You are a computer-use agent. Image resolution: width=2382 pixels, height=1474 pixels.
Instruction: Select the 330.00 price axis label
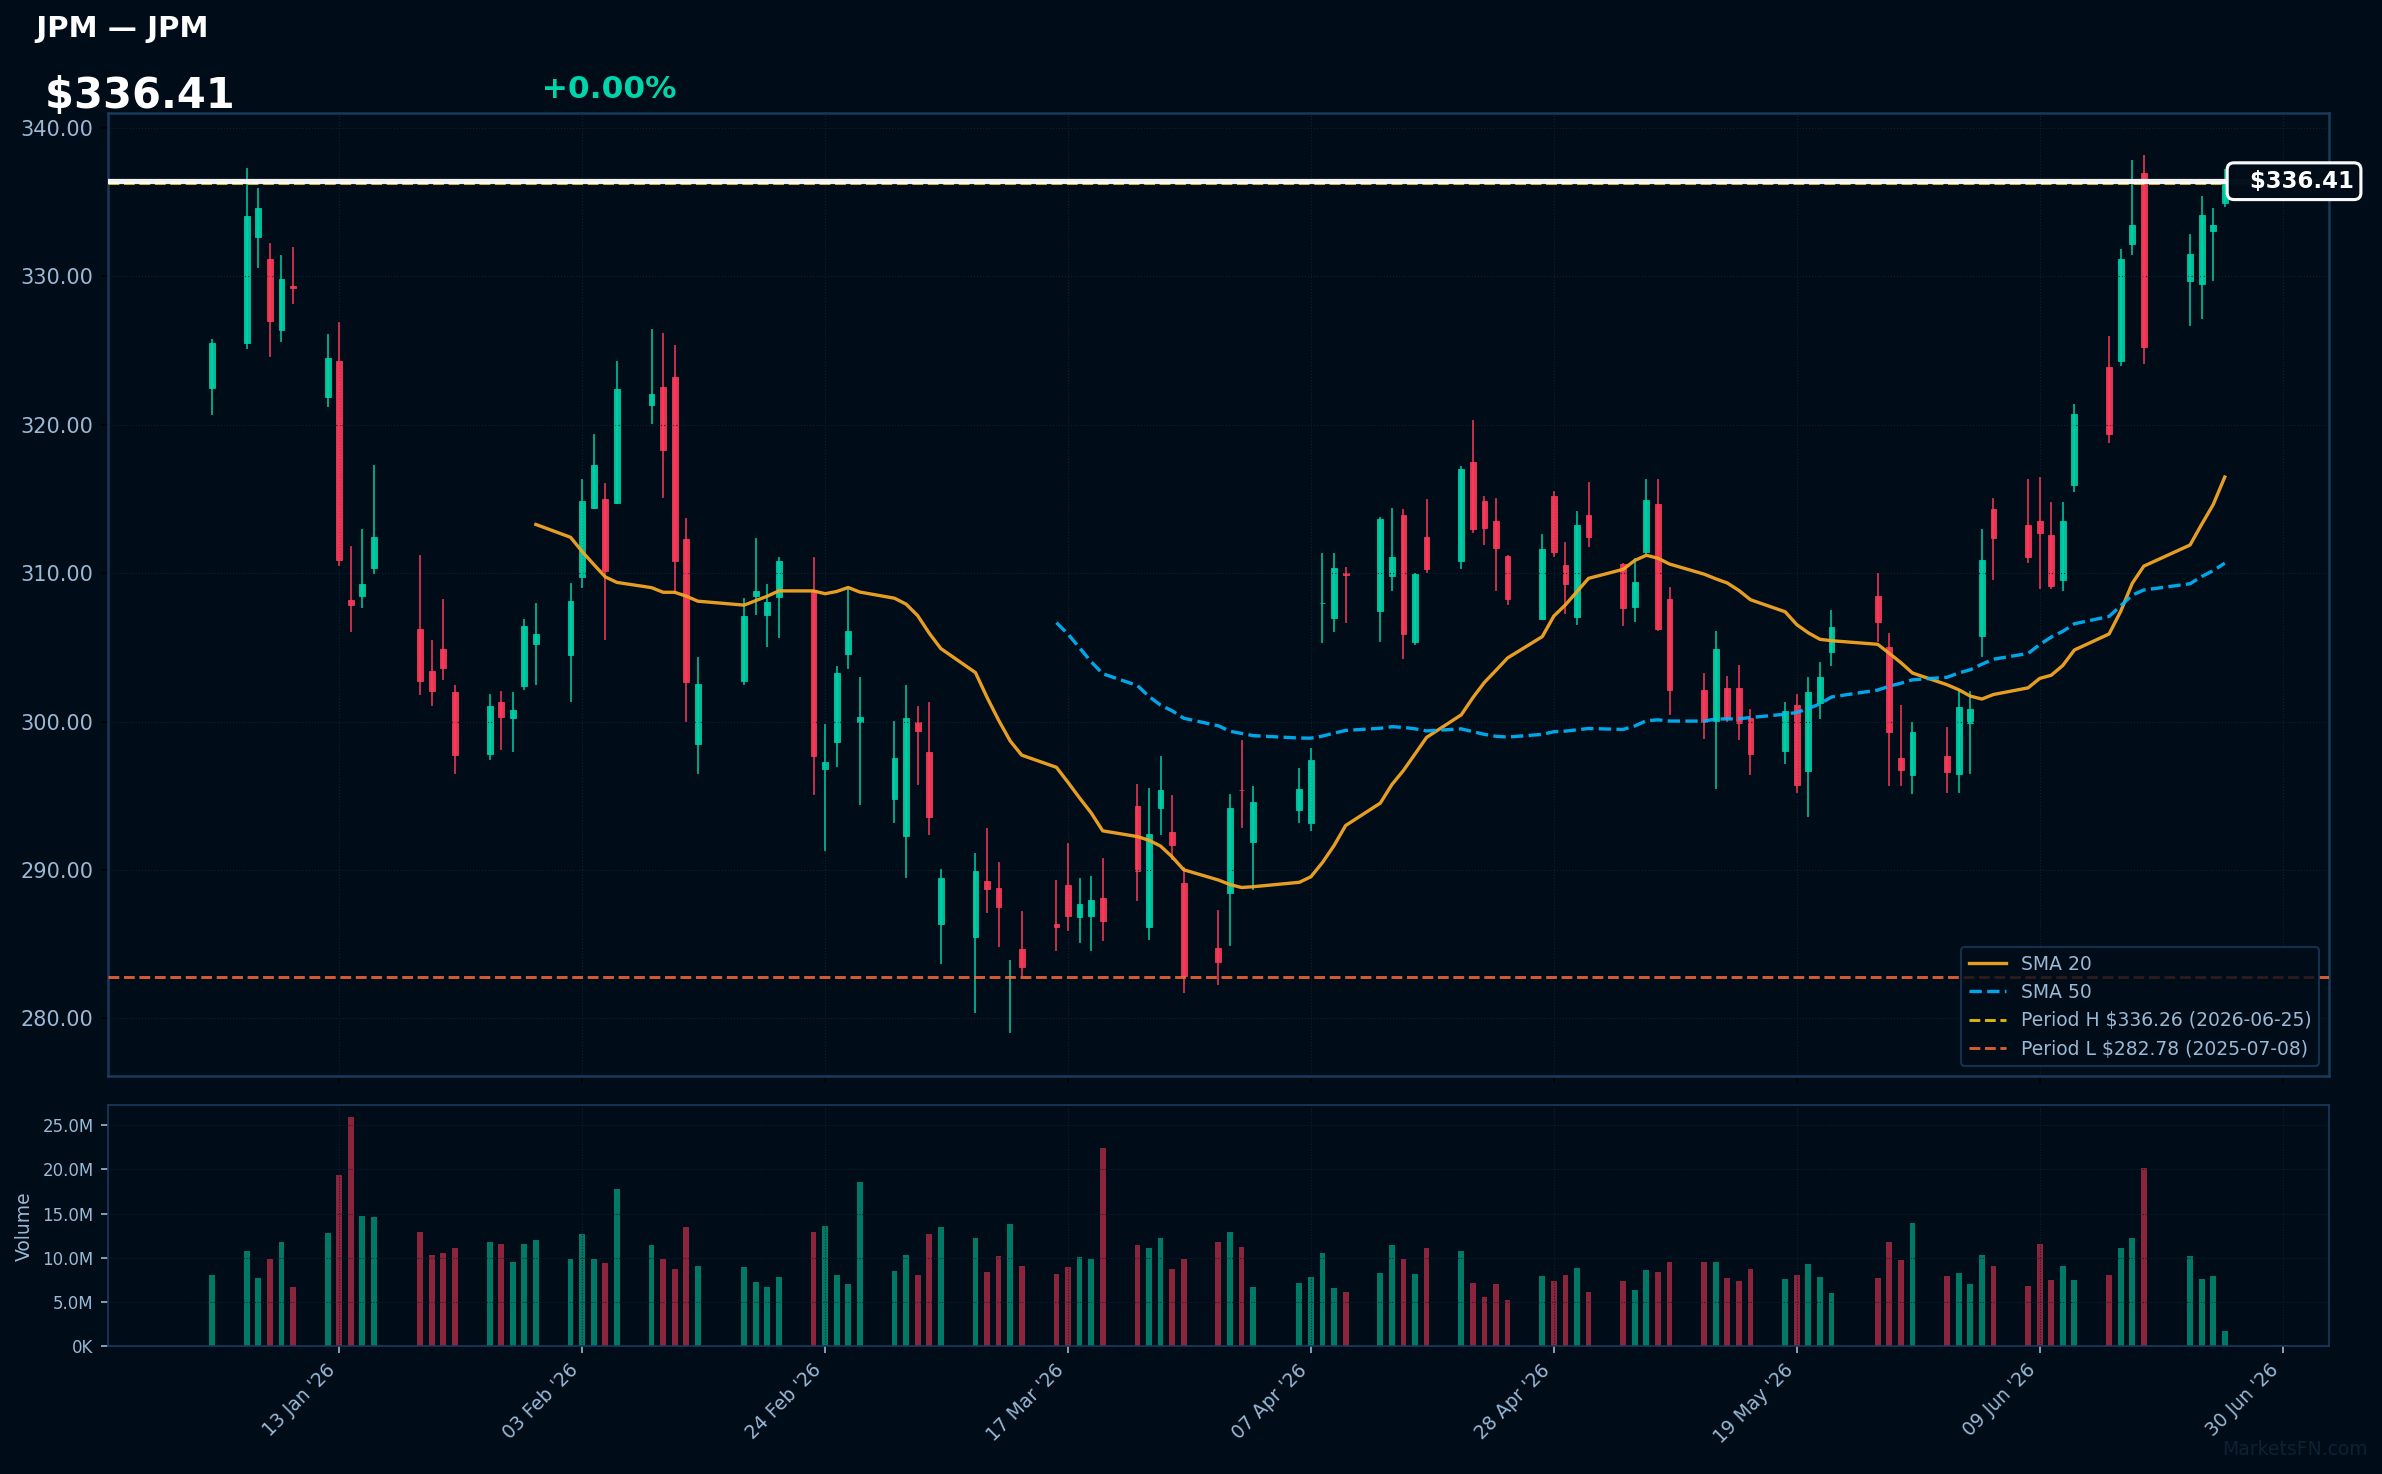(x=57, y=276)
